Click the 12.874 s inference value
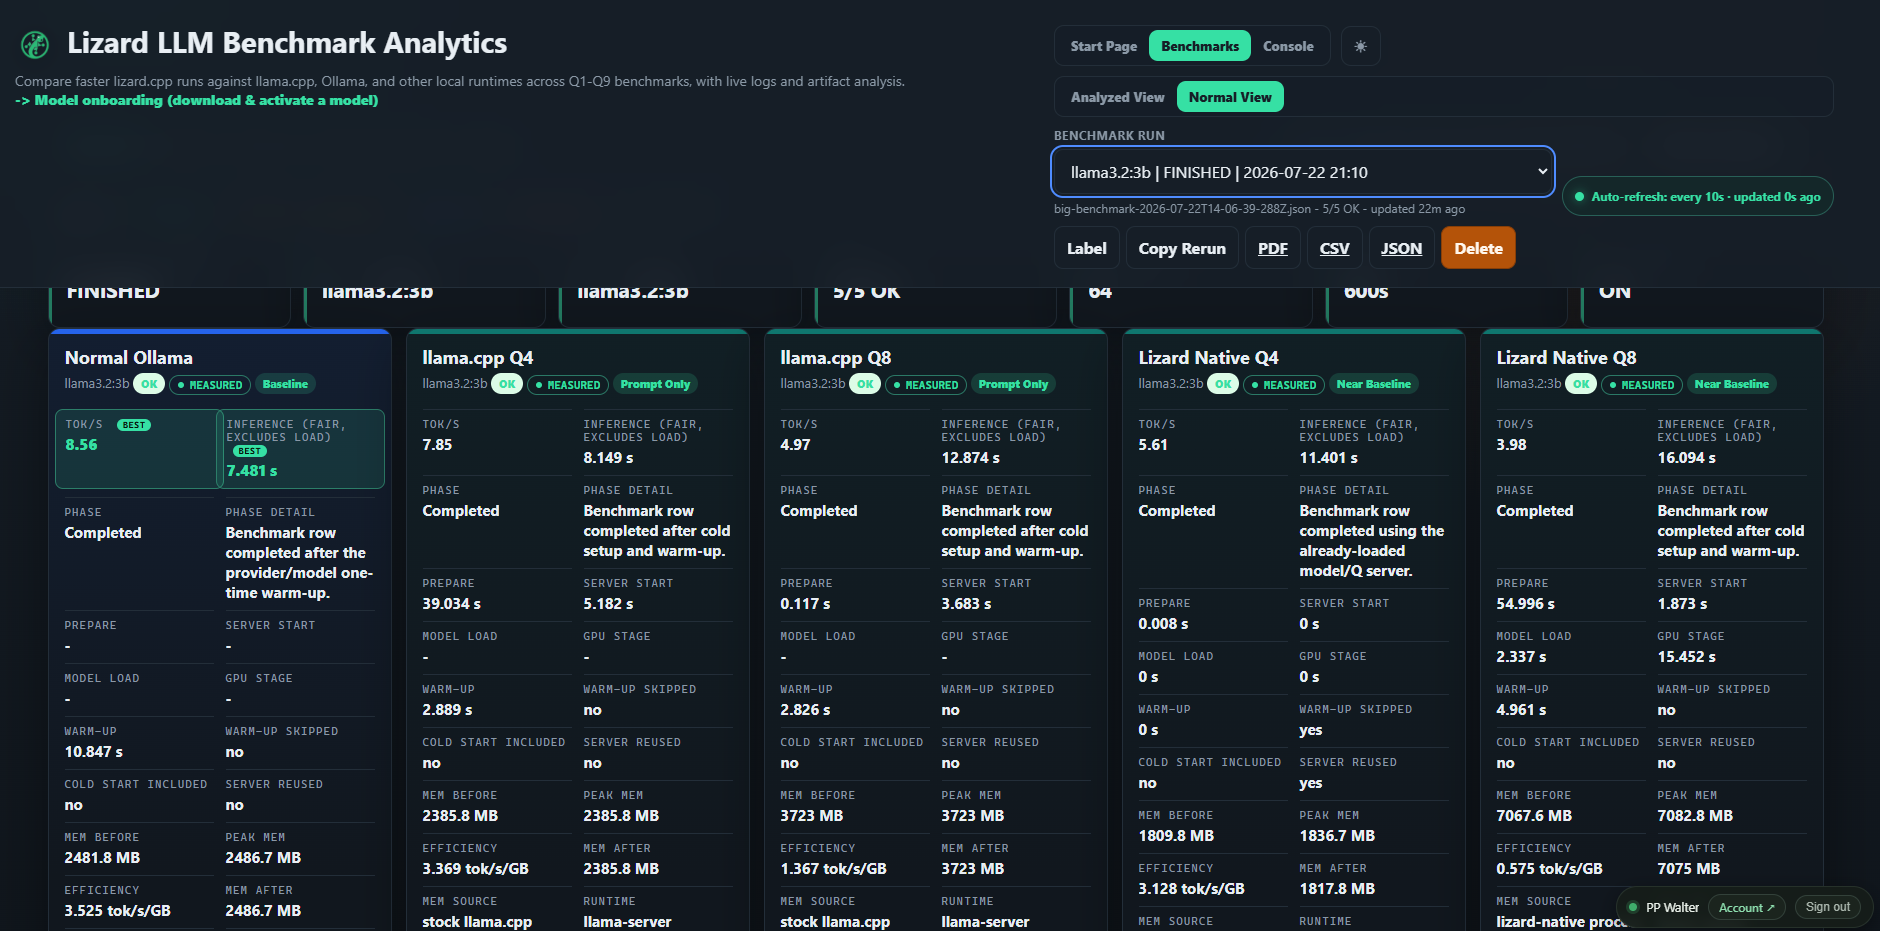 tap(970, 458)
